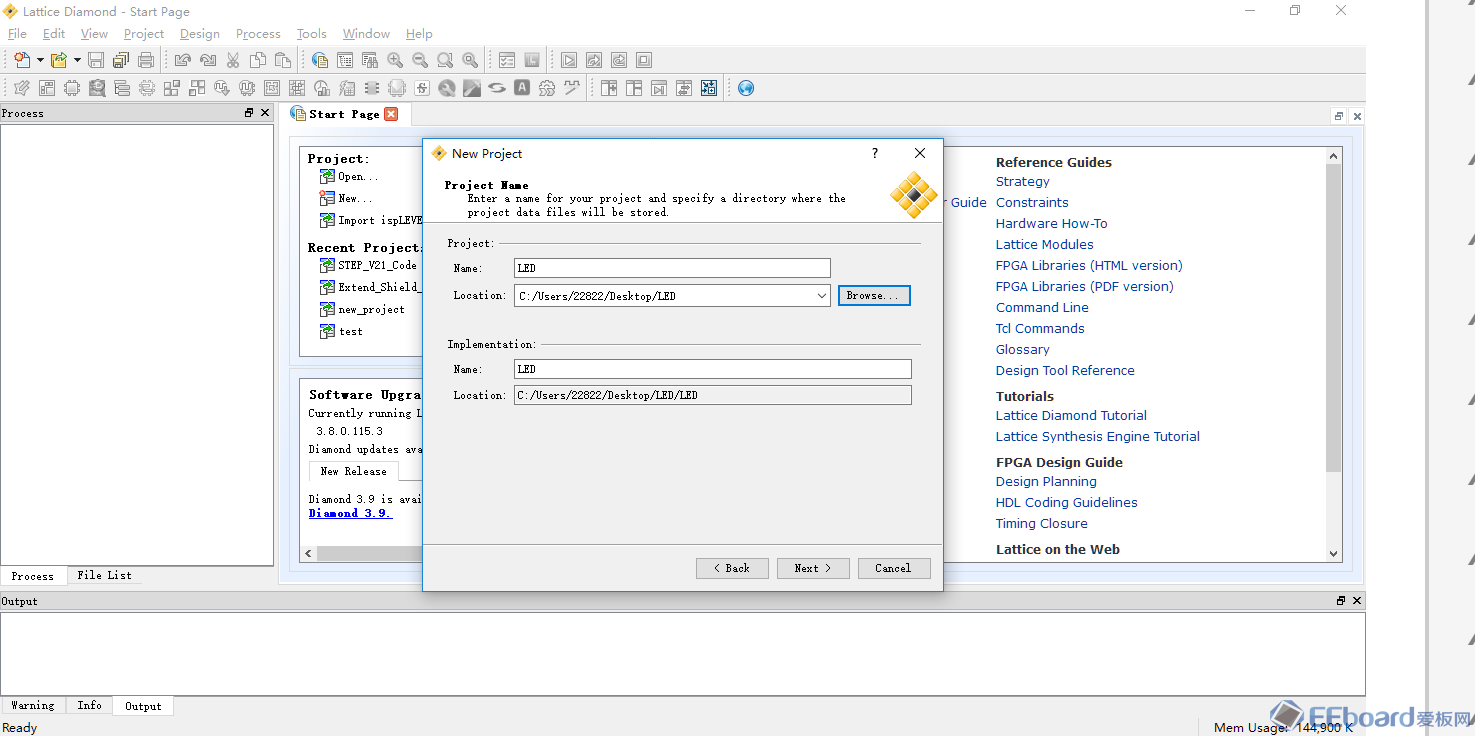1475x736 pixels.
Task: Open the Design menu
Action: point(200,34)
